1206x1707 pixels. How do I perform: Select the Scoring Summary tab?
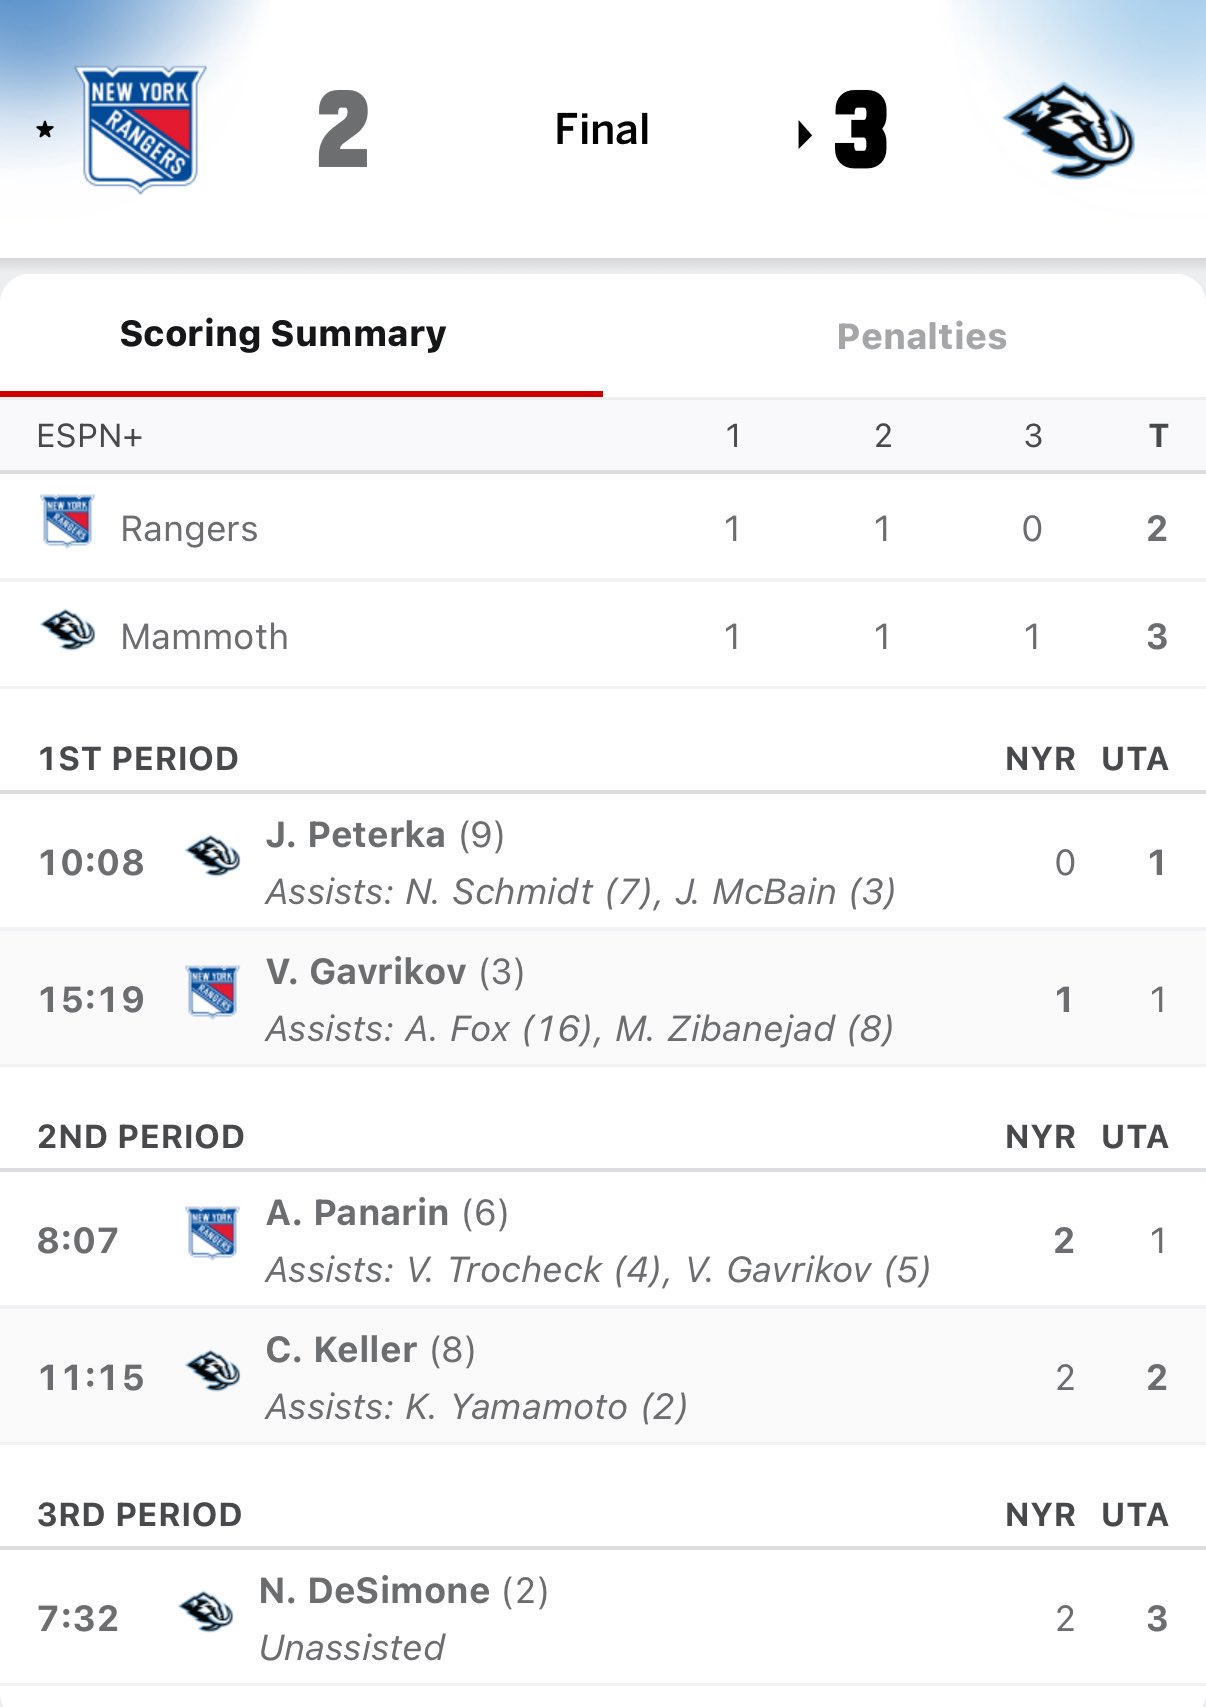[x=283, y=334]
